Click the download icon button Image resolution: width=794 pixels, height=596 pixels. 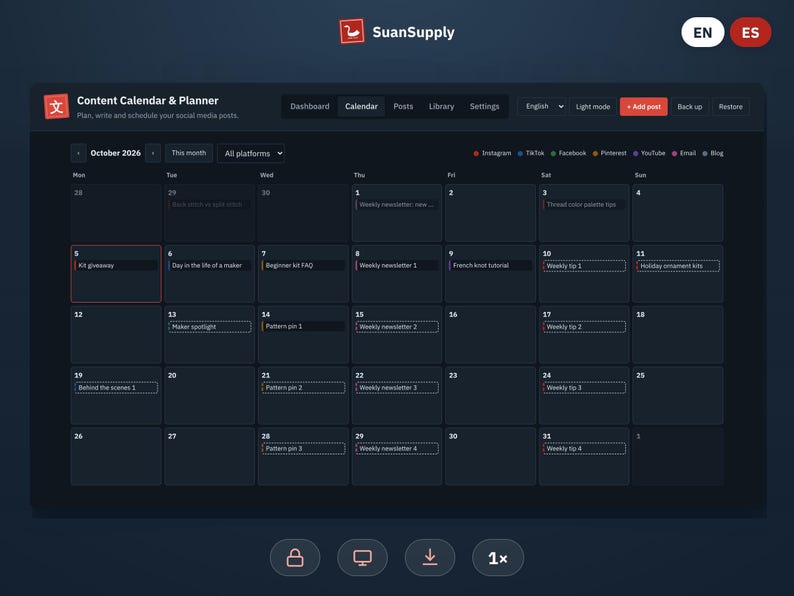(430, 558)
